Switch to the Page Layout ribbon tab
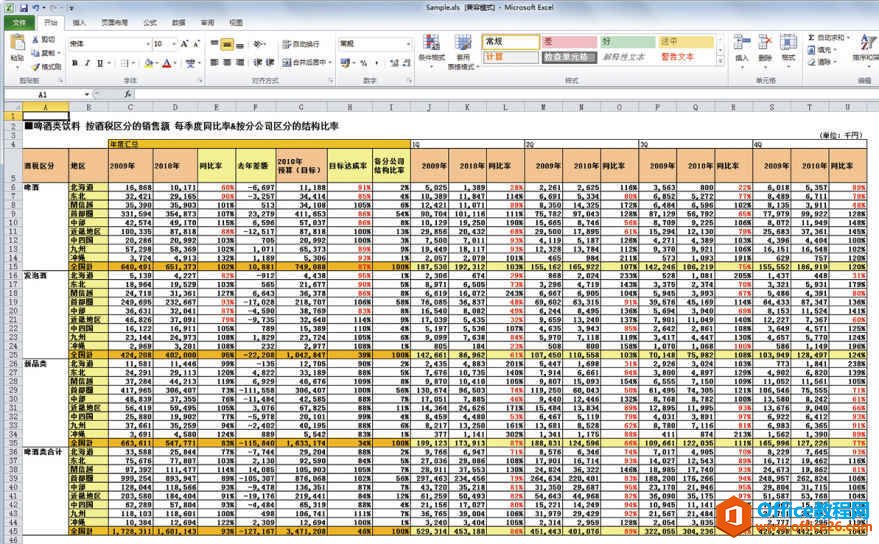The width and height of the screenshot is (879, 544). pyautogui.click(x=114, y=22)
